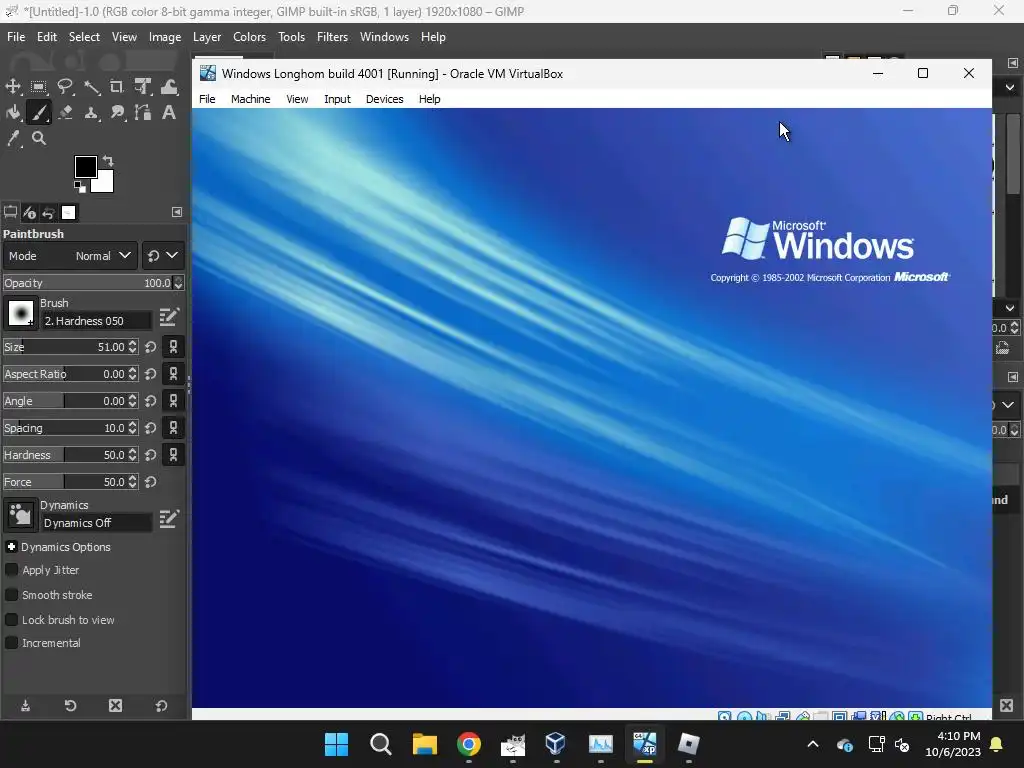This screenshot has height=768, width=1024.
Task: Select the Rectangle Select tool
Action: click(x=39, y=86)
